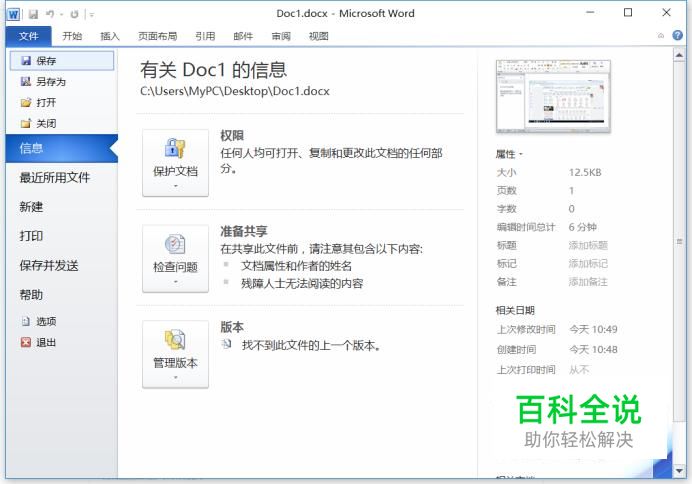Switch to the 开始 tab
Image resolution: width=692 pixels, height=484 pixels.
[72, 36]
